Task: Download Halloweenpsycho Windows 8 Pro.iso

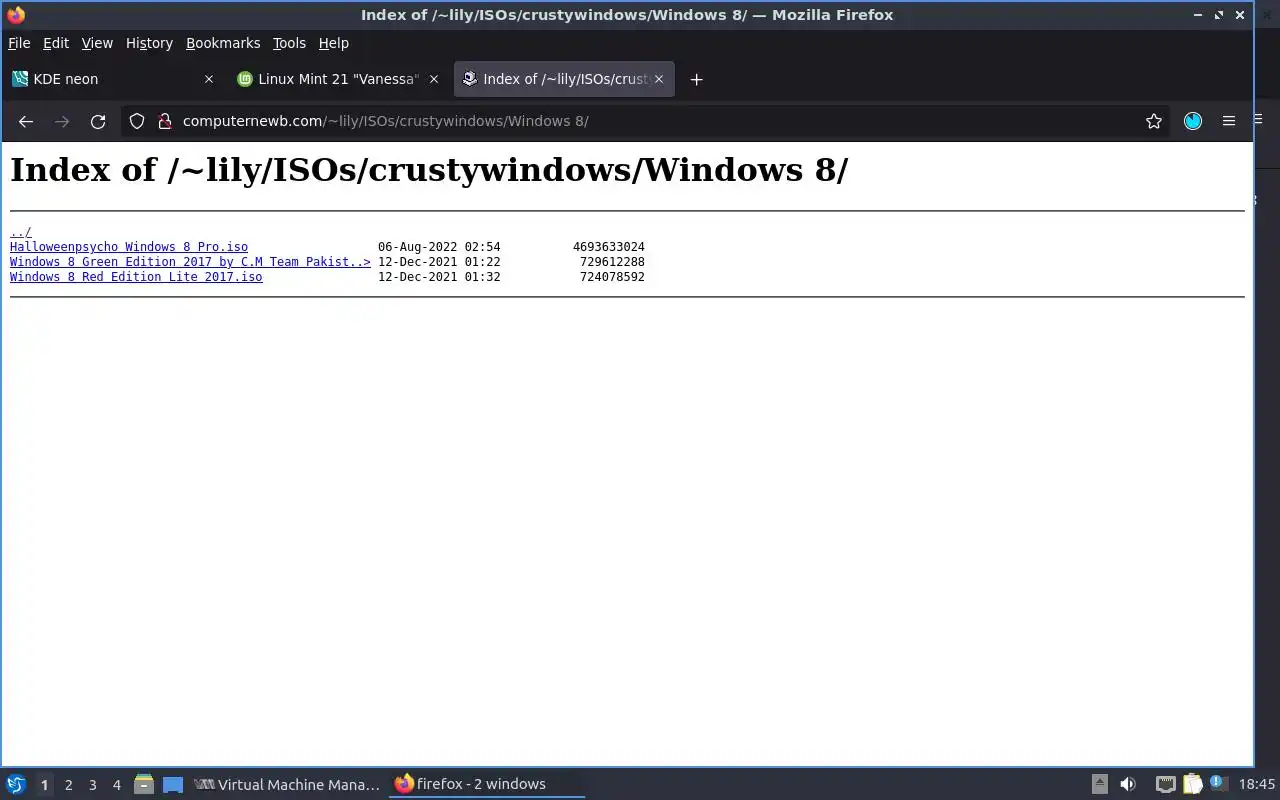Action: point(129,247)
